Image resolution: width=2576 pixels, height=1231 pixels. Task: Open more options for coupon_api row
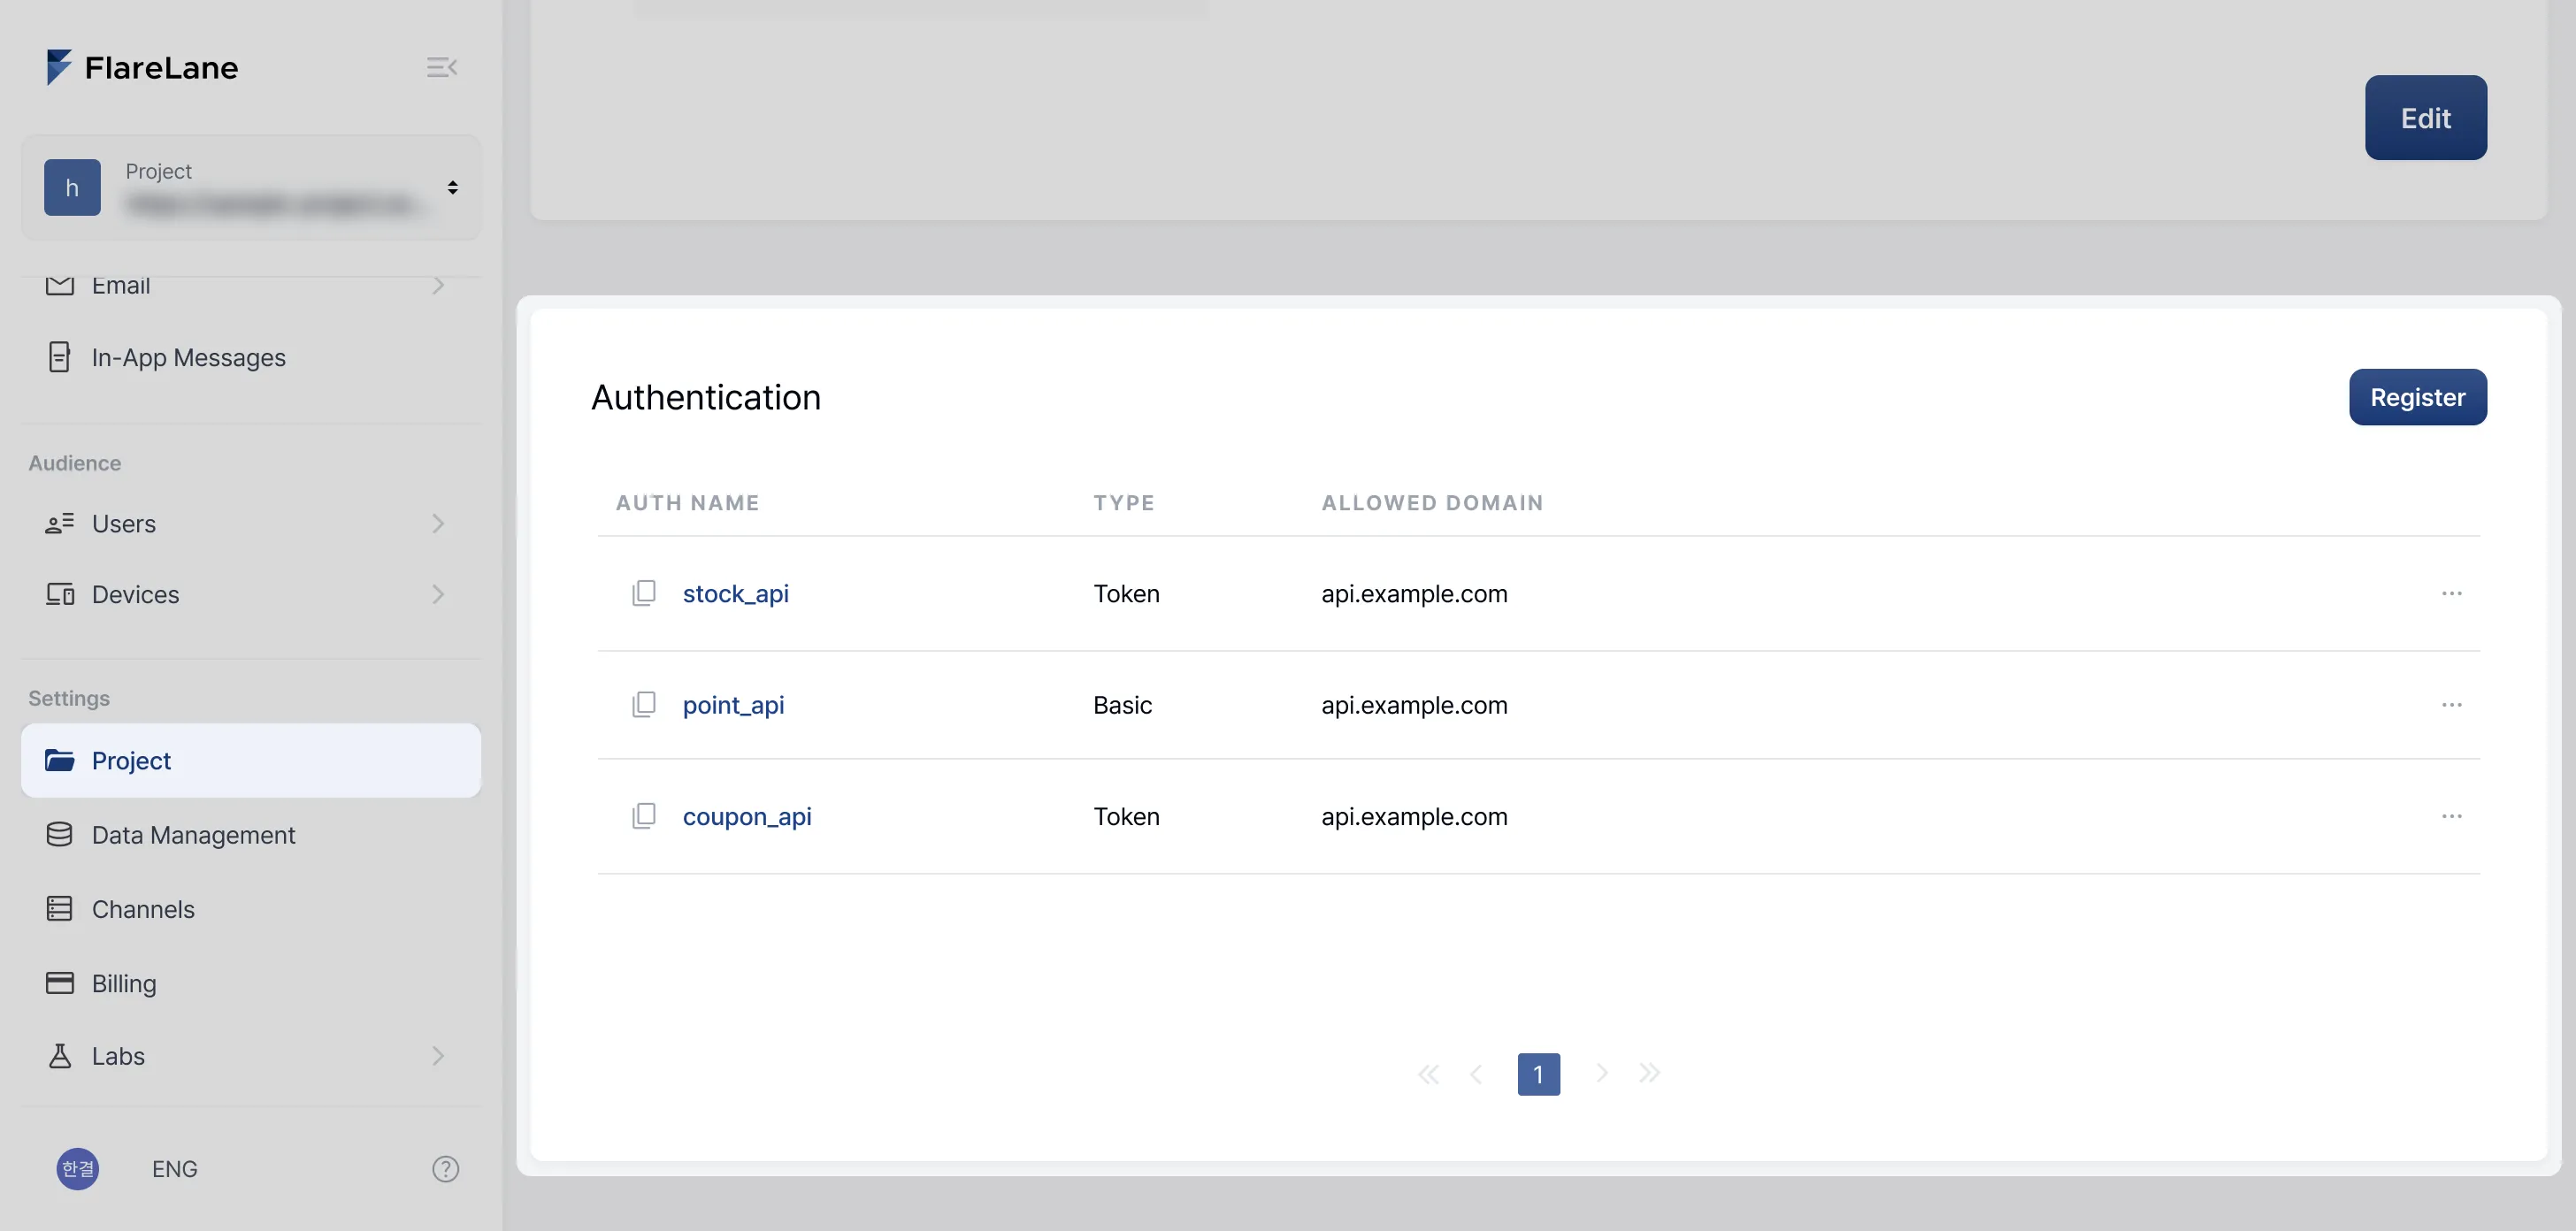tap(2451, 817)
